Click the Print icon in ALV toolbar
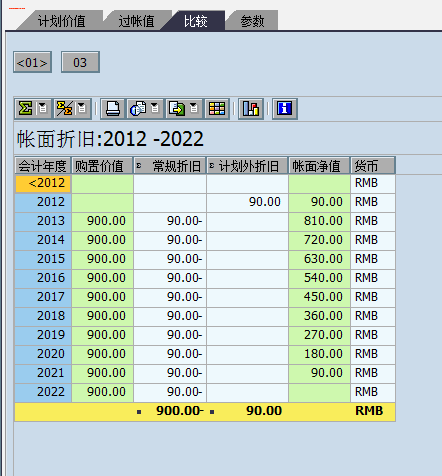 (x=113, y=109)
